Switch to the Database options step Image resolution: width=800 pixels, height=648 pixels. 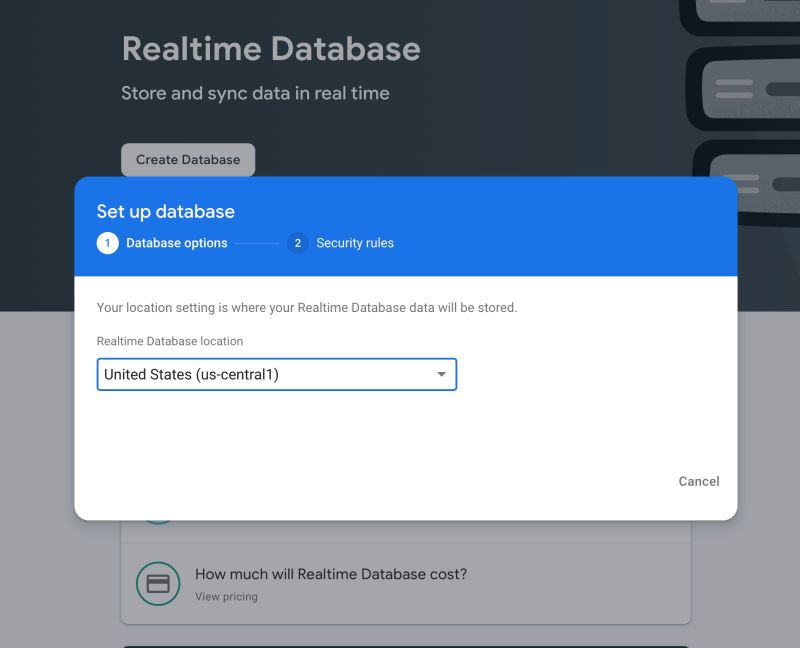pos(177,242)
